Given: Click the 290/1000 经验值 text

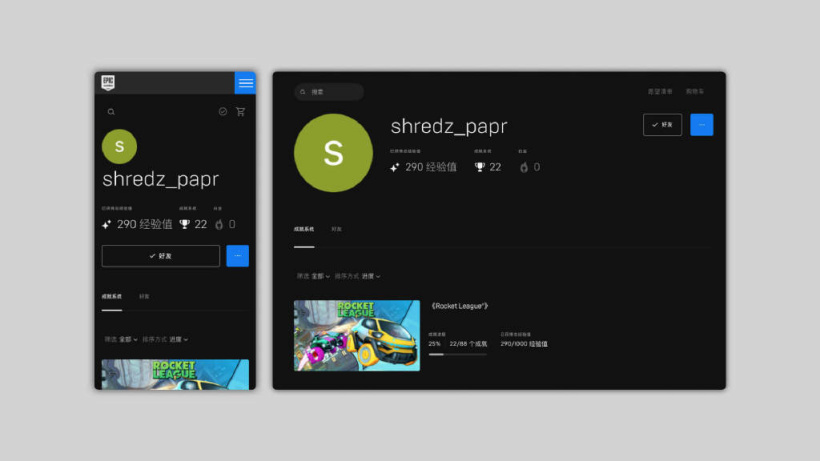Looking at the screenshot, I should click(x=524, y=344).
